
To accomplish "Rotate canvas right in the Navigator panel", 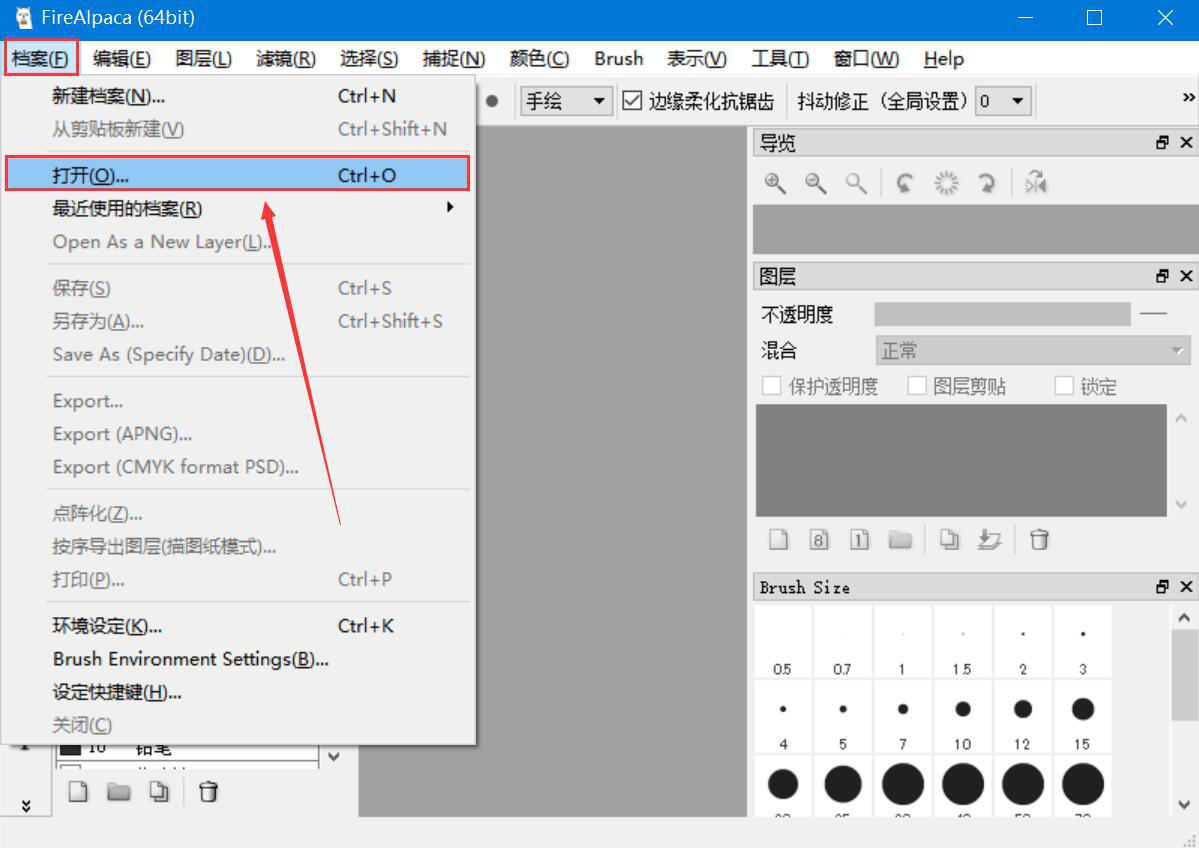I will [986, 184].
